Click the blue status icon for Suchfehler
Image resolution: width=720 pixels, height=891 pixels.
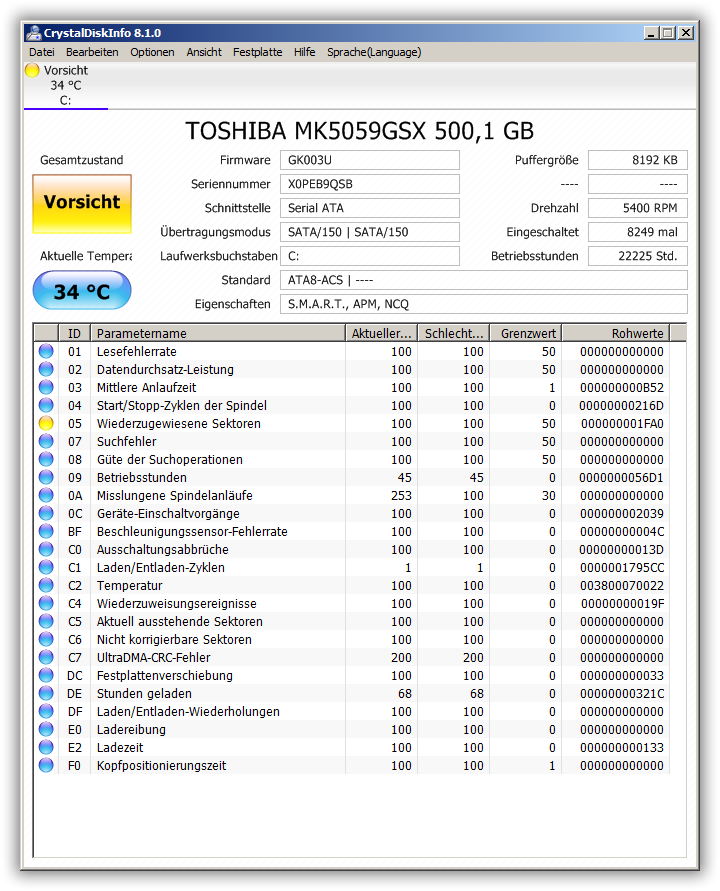point(46,442)
